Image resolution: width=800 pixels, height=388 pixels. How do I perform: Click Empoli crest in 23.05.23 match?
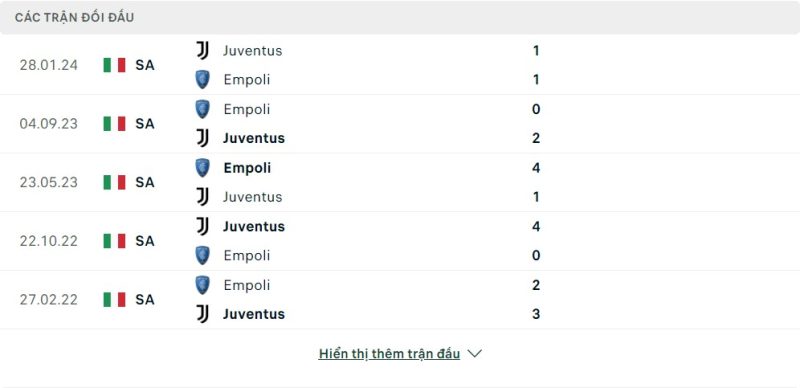pyautogui.click(x=203, y=168)
